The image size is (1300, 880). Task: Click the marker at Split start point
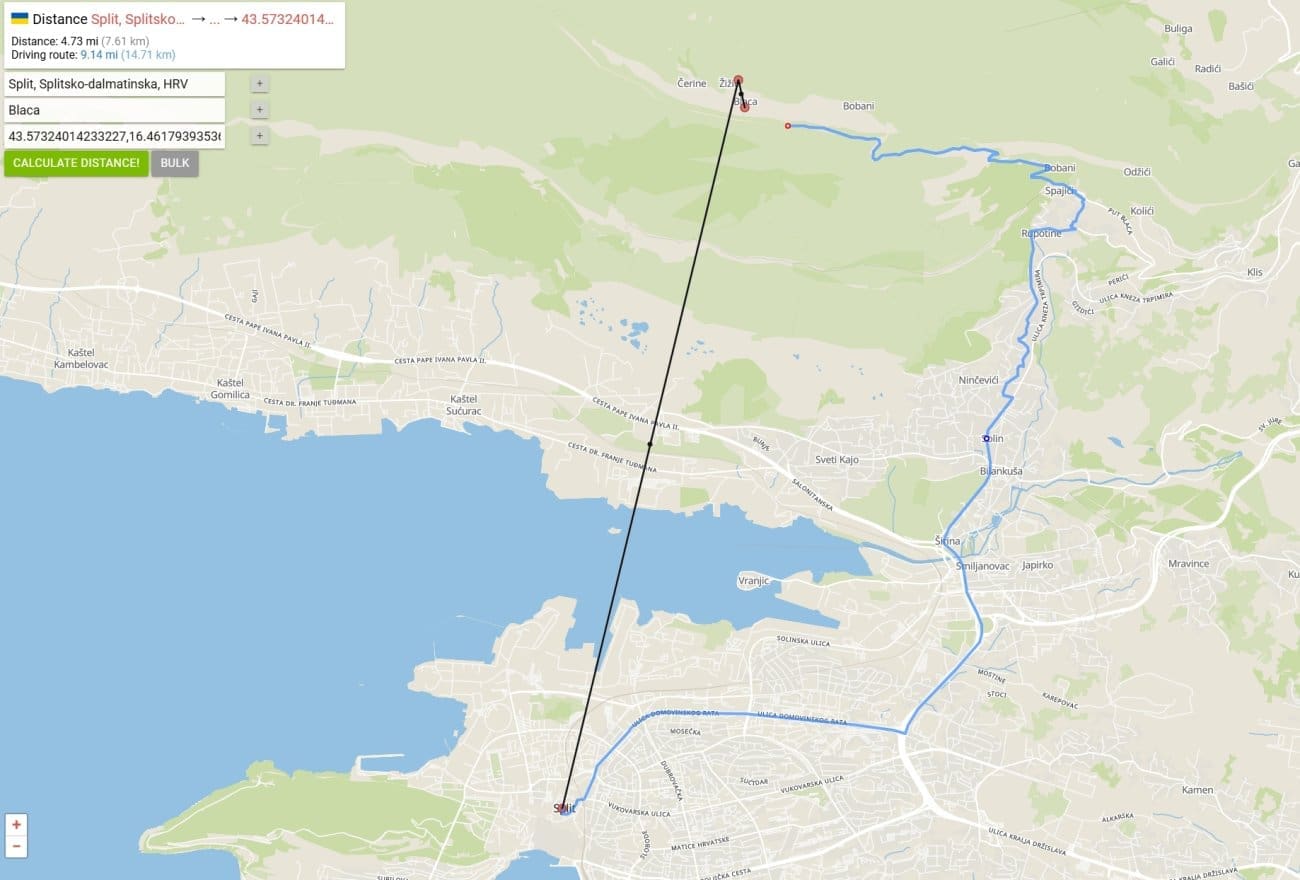click(563, 808)
